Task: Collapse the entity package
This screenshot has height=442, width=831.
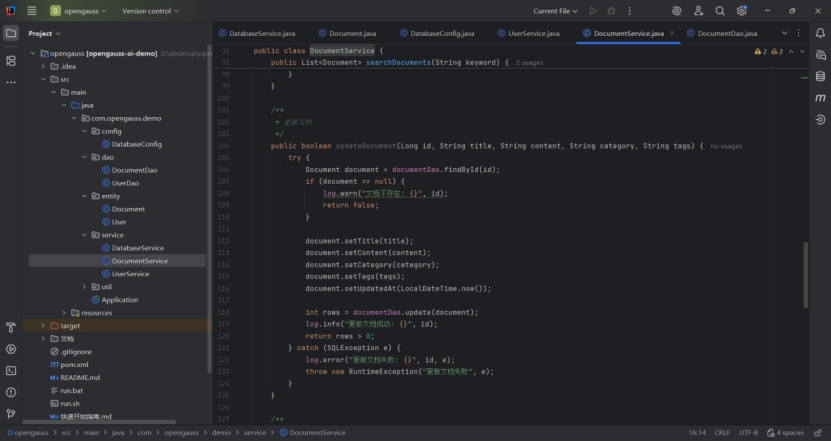Action: point(84,196)
